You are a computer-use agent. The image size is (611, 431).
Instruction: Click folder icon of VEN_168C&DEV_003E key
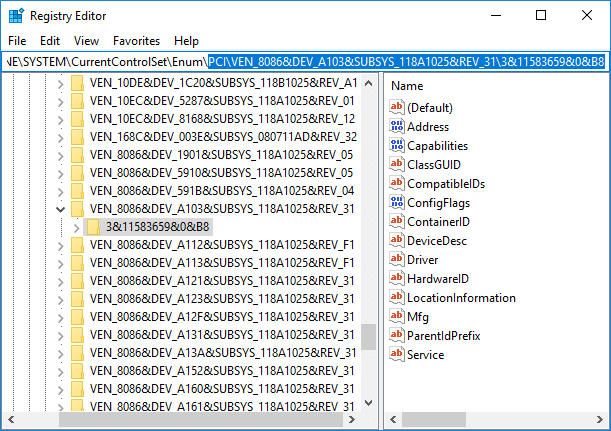(x=77, y=137)
